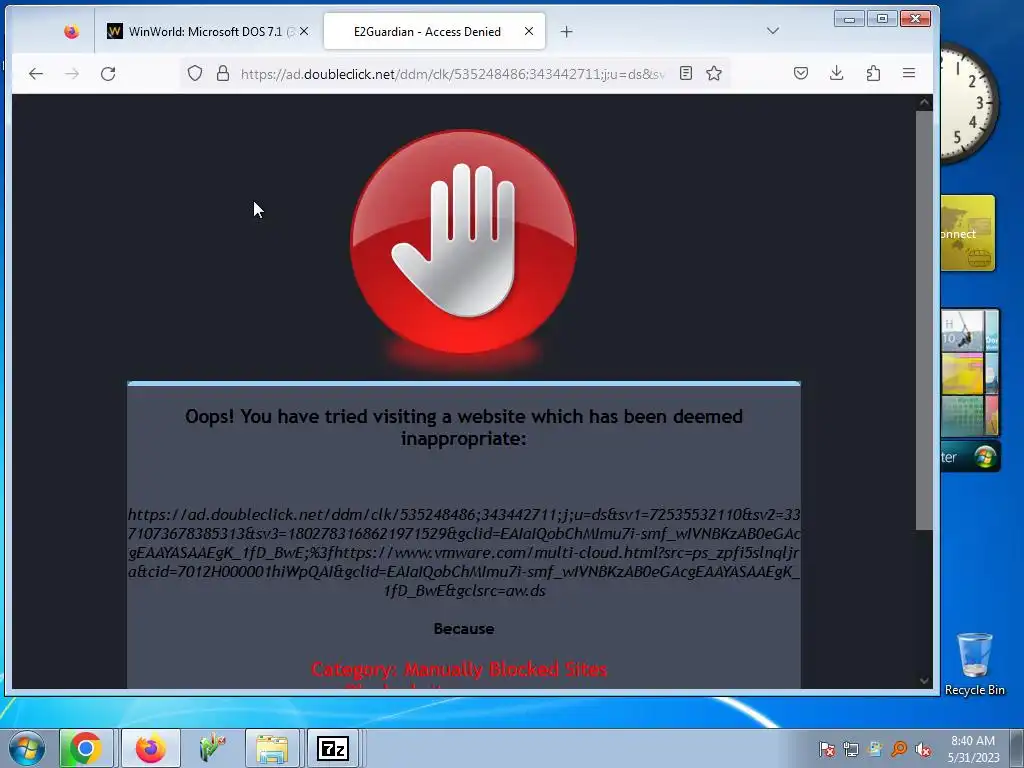Click the Firefox View icon in the tab strip
Image resolution: width=1024 pixels, height=768 pixels.
click(x=71, y=31)
